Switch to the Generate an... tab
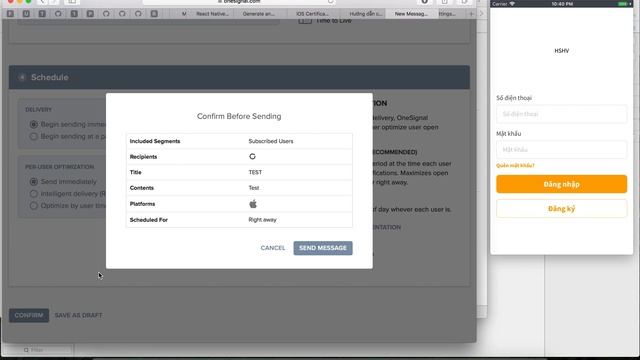Viewport: 640px width, 360px height. (x=258, y=13)
